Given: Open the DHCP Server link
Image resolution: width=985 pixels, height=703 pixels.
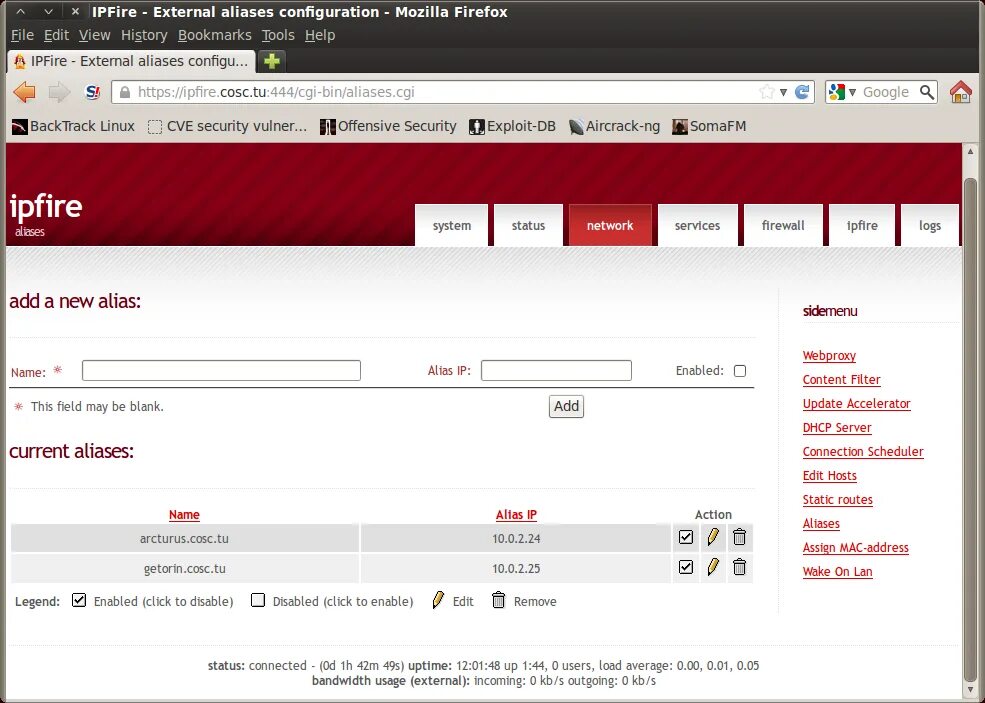Looking at the screenshot, I should [x=837, y=427].
